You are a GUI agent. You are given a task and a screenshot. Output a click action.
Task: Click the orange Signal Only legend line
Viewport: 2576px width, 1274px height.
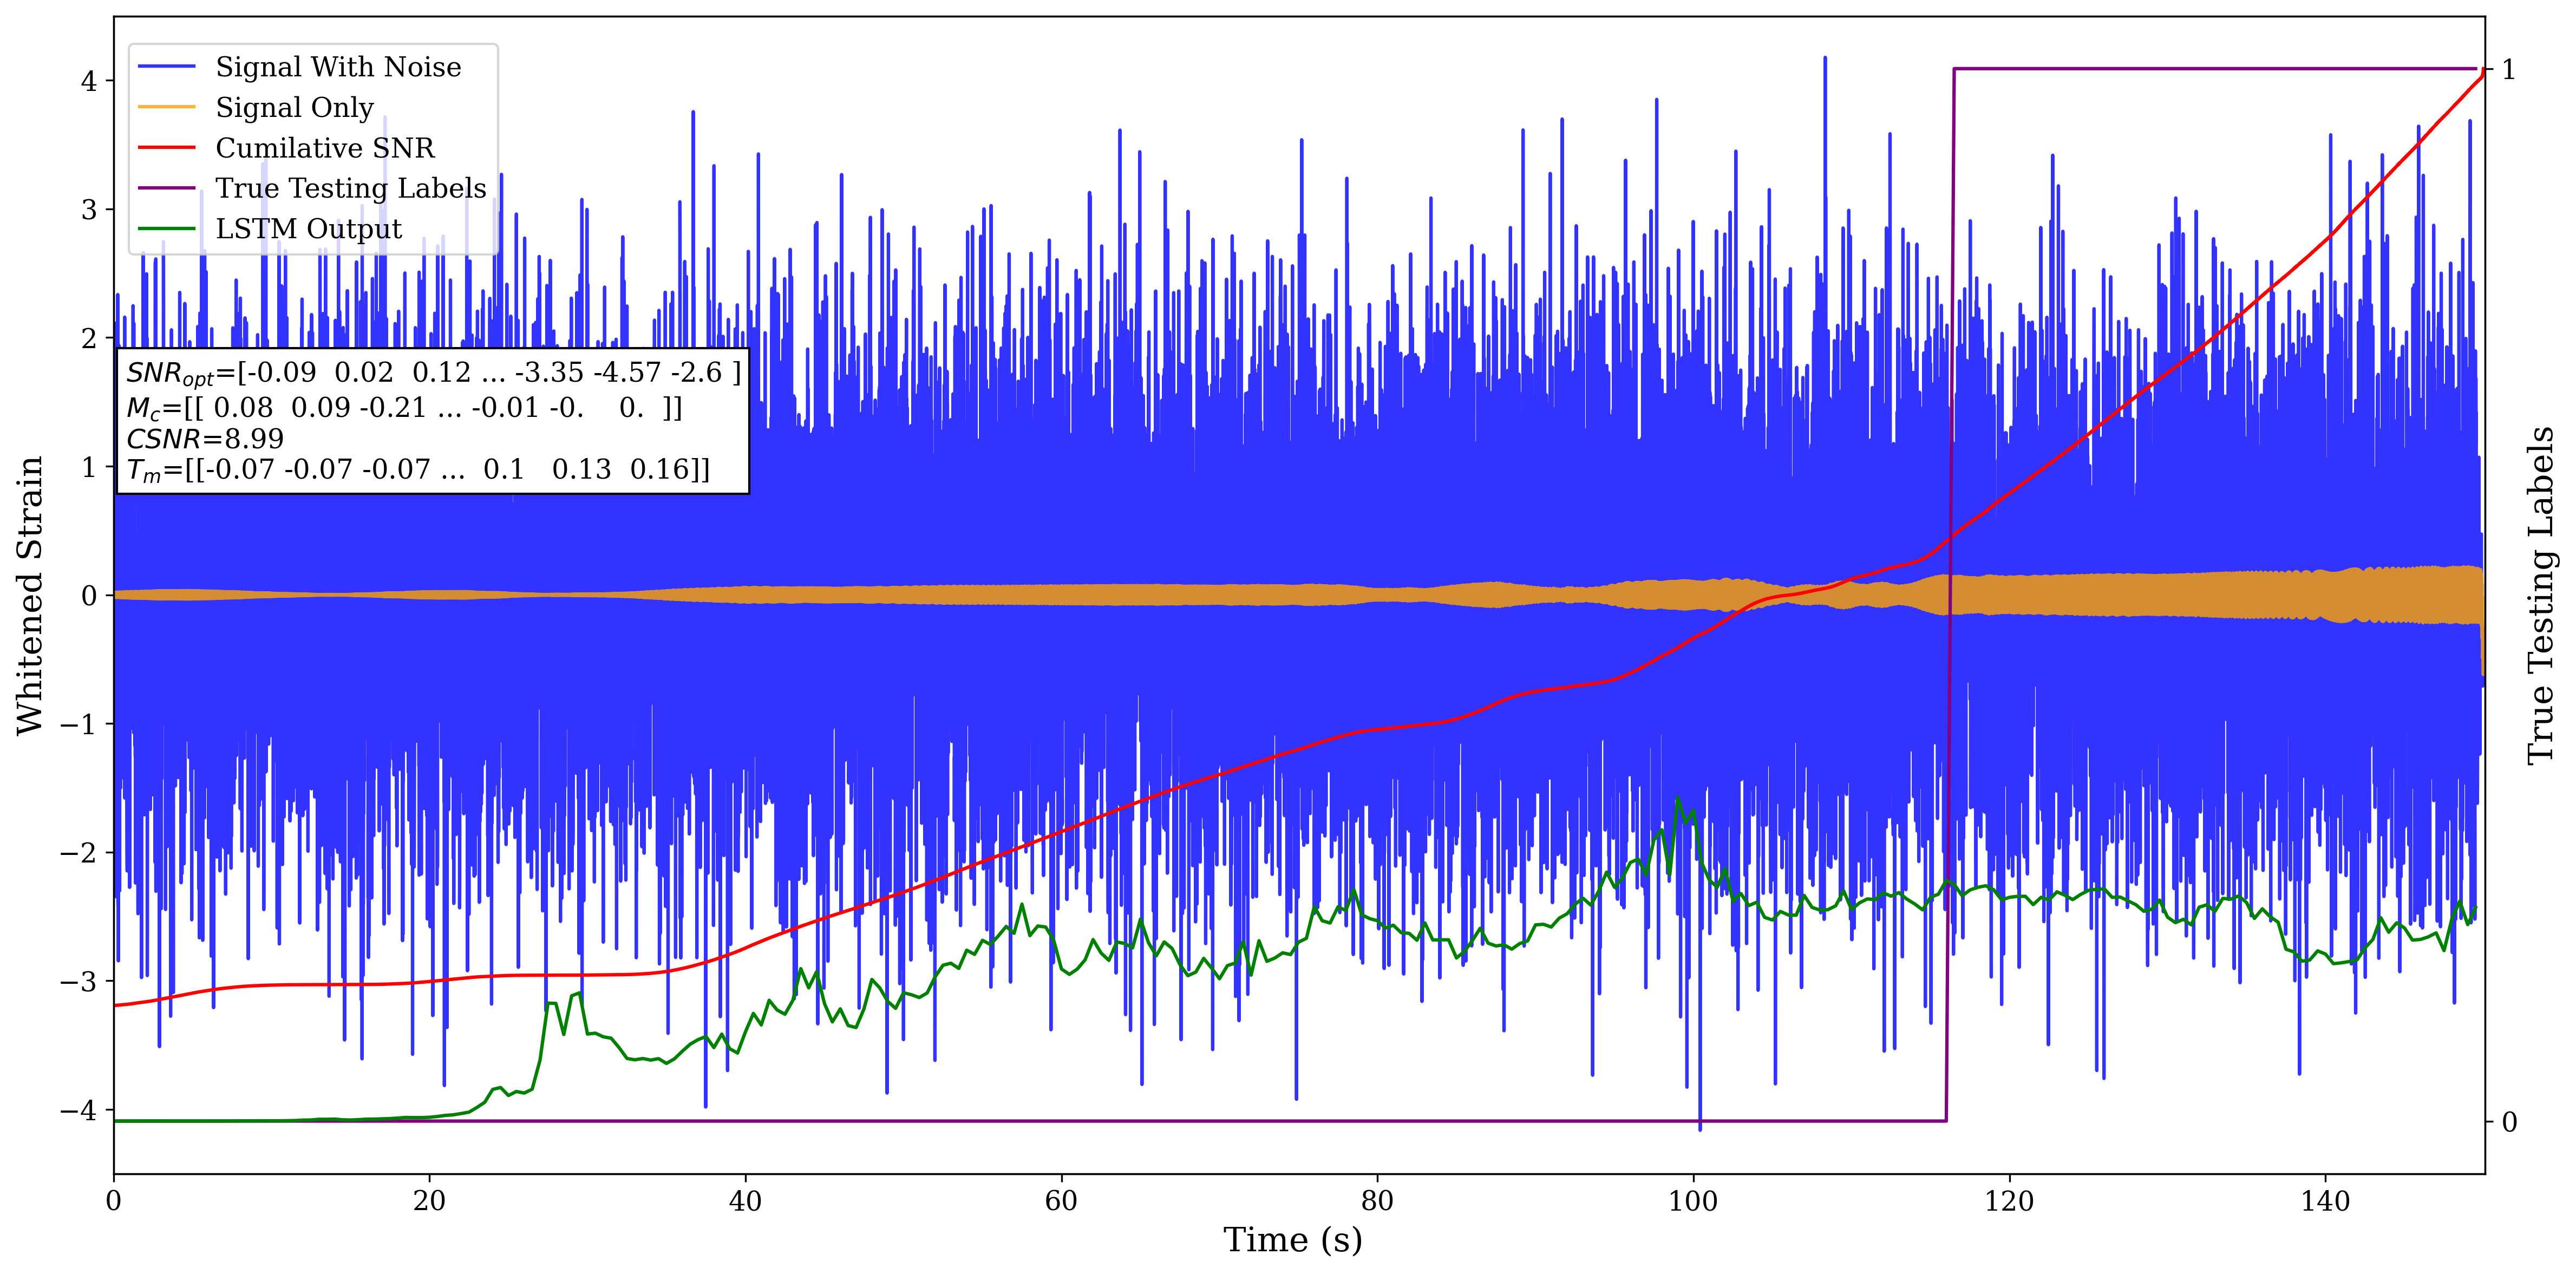(x=166, y=107)
